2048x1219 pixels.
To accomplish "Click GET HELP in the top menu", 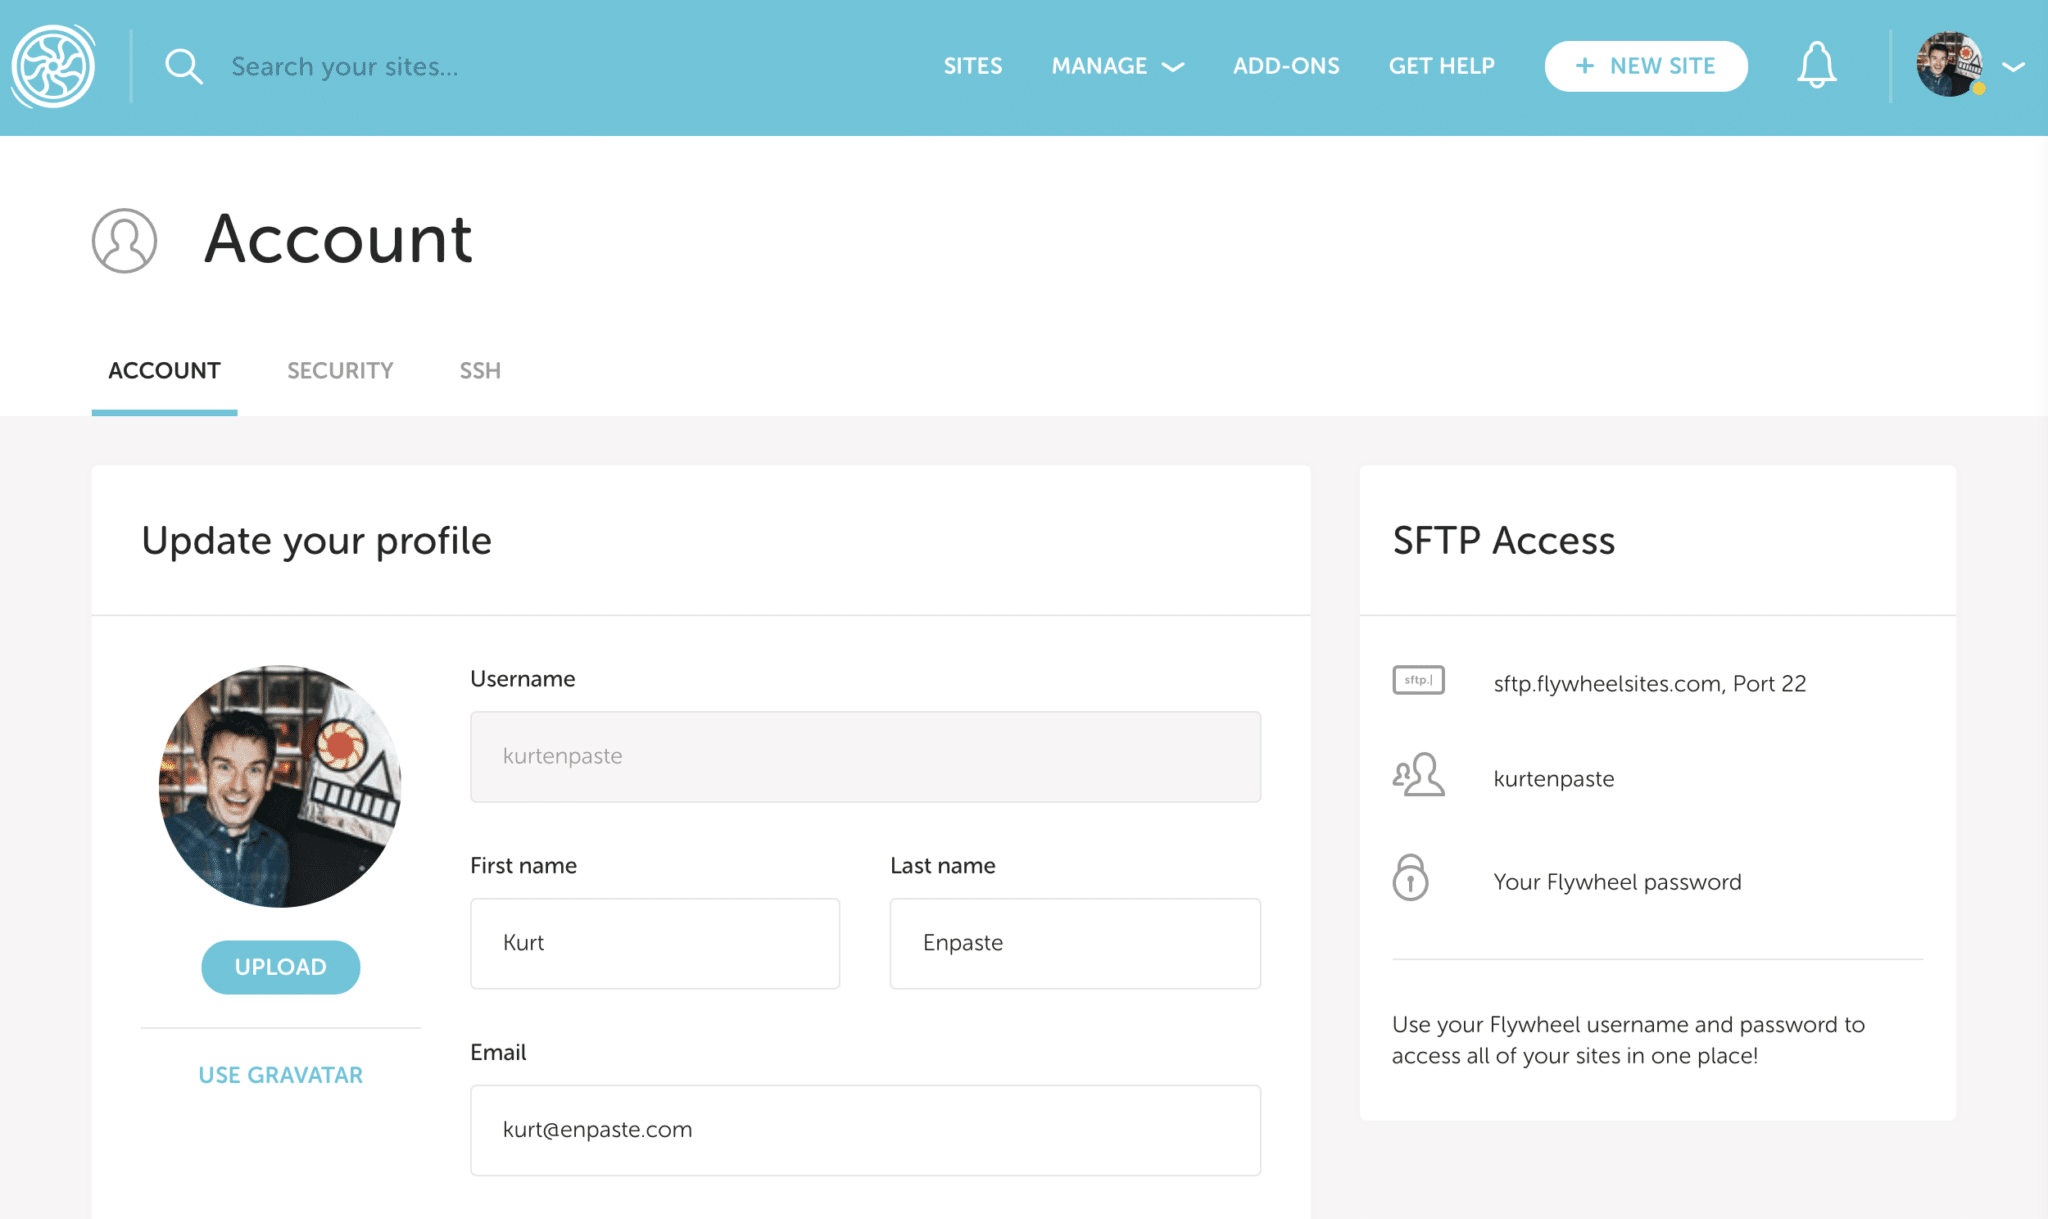I will [x=1441, y=66].
